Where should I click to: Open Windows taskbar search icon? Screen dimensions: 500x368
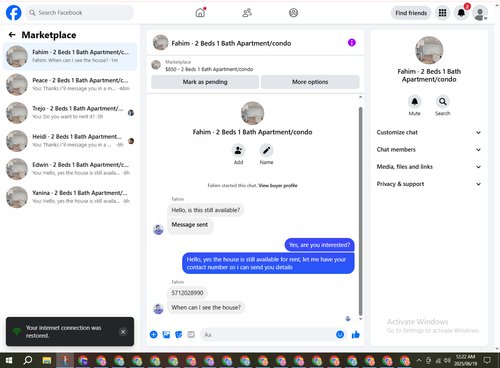[28, 360]
